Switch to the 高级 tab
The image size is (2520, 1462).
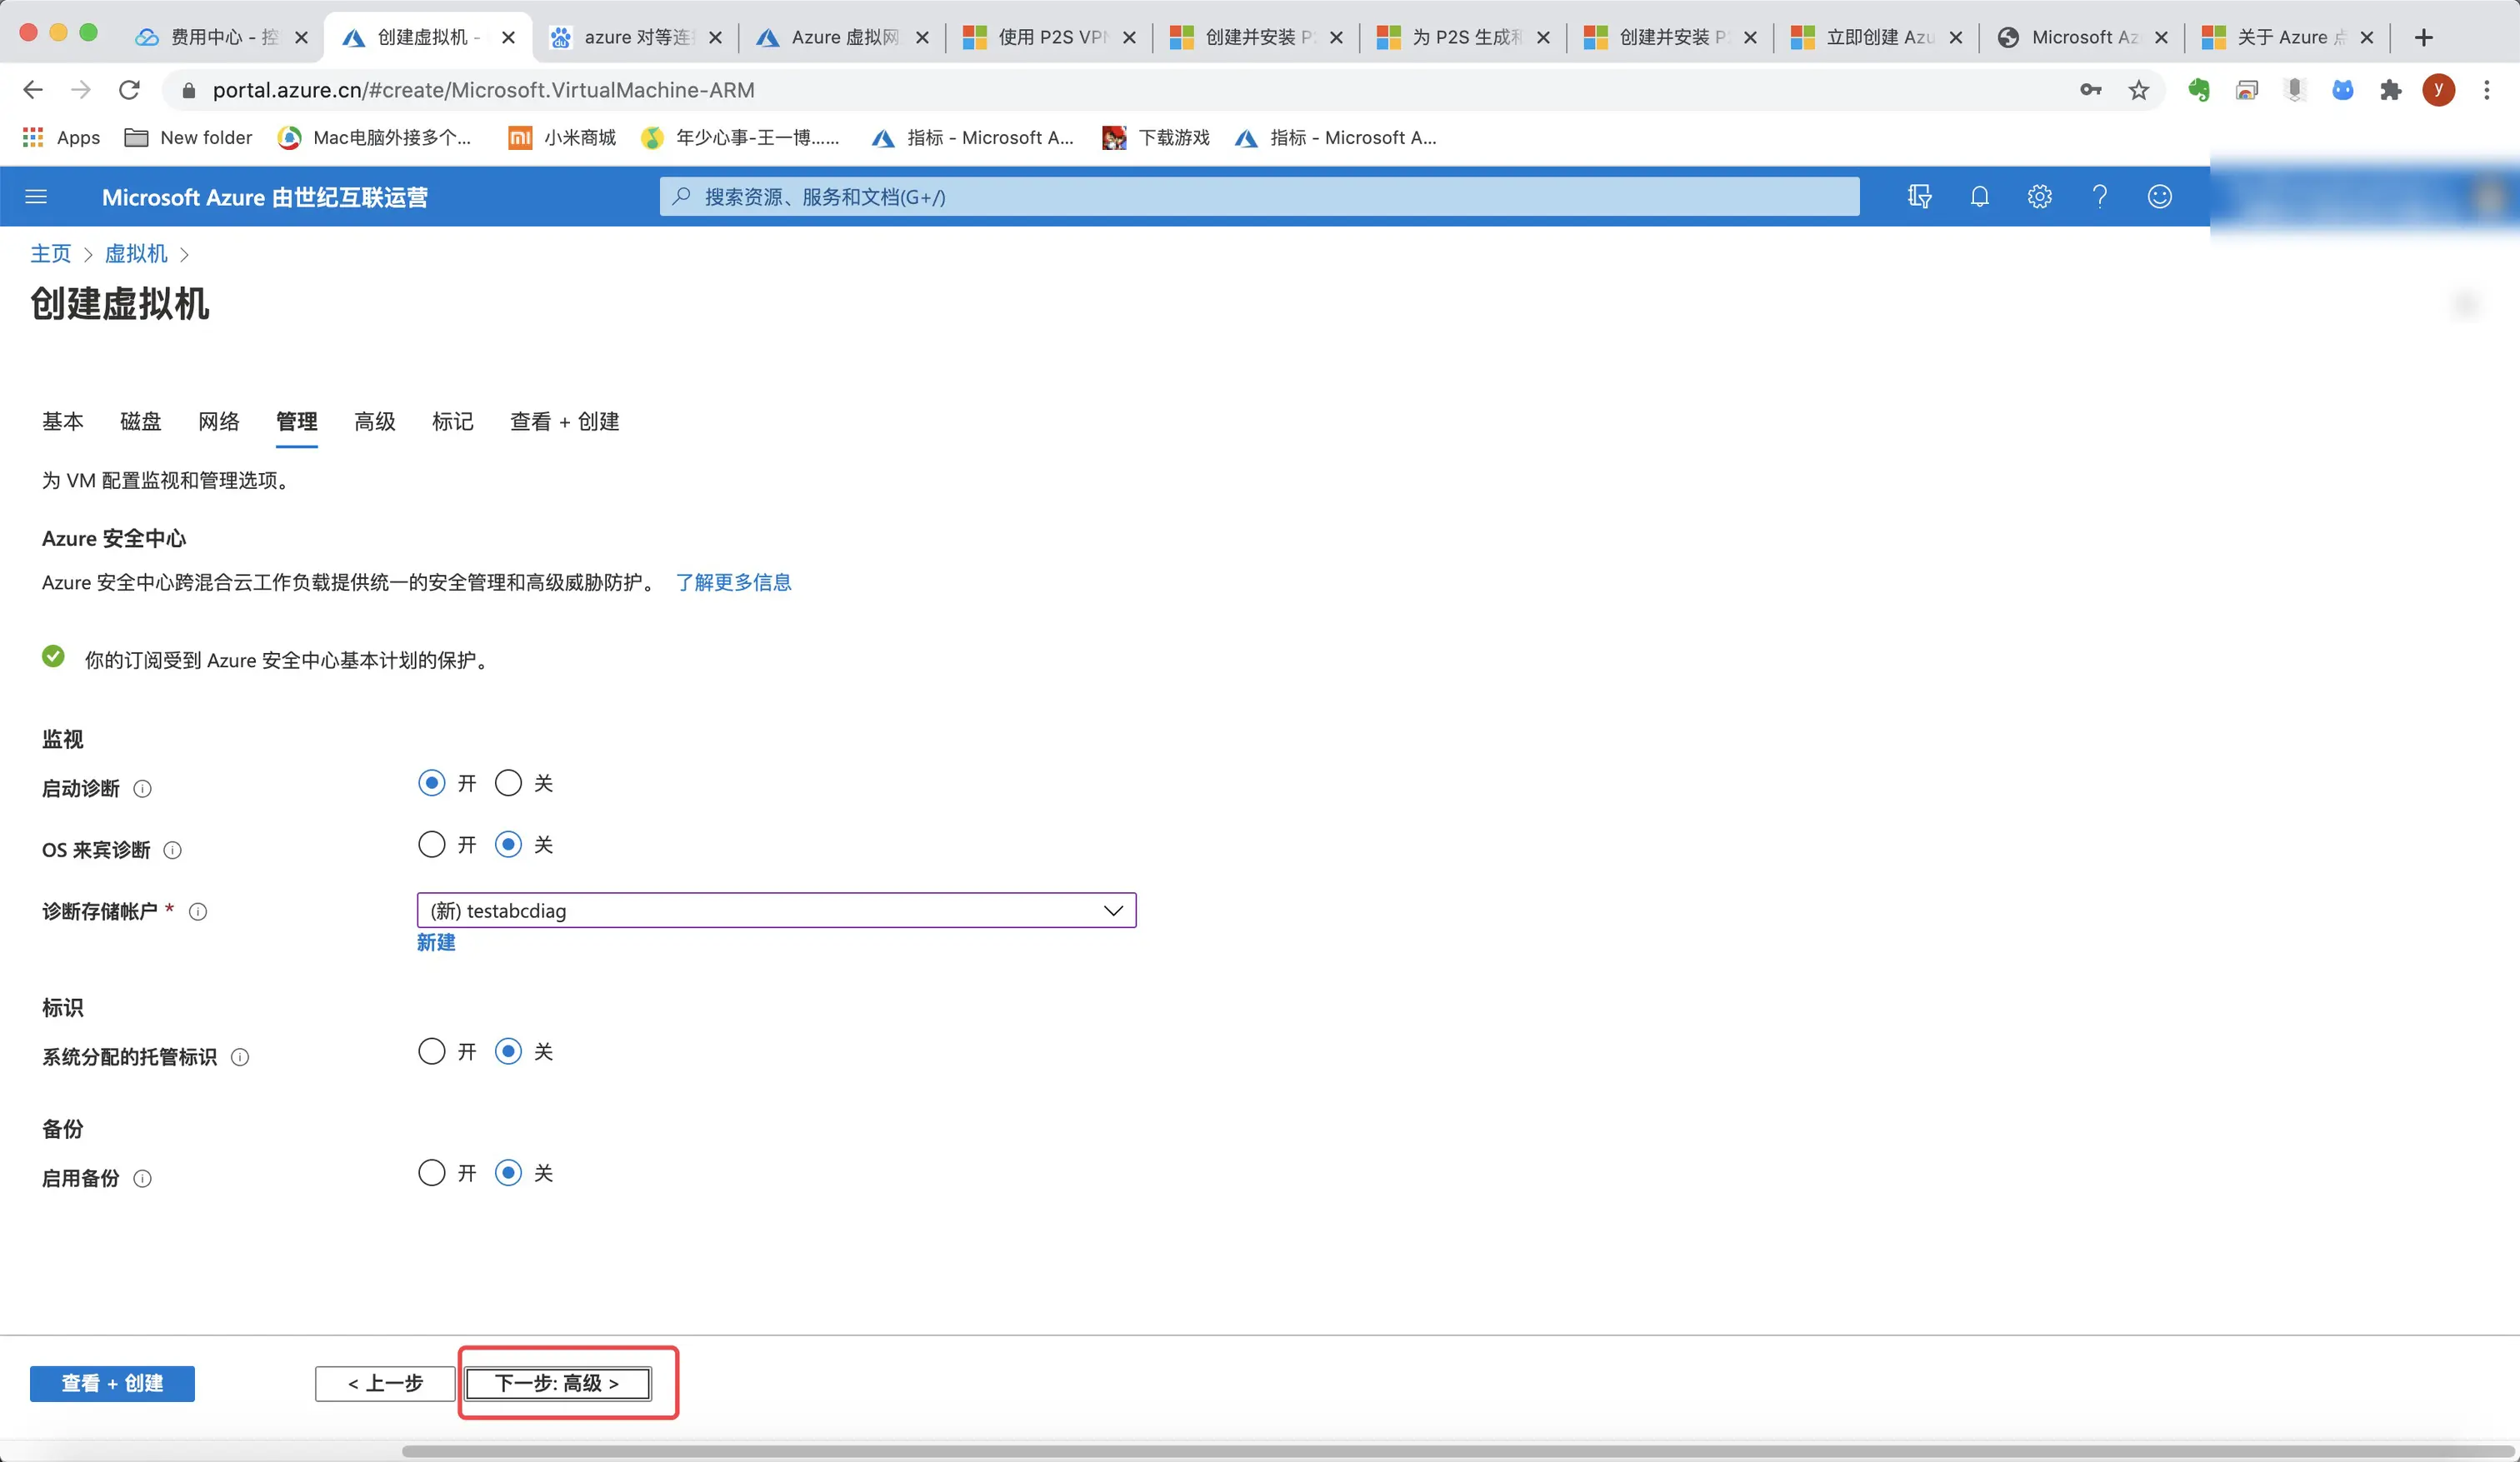pyautogui.click(x=374, y=422)
